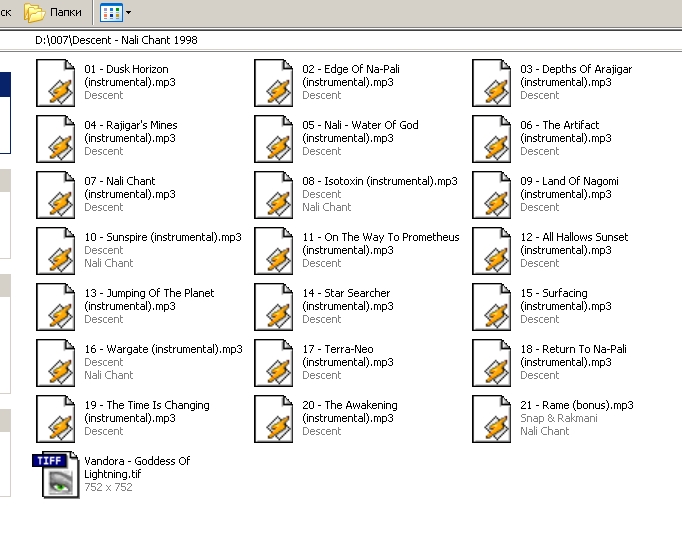682x549 pixels.
Task: Click the Views grid icon in toolbar
Action: pos(111,13)
